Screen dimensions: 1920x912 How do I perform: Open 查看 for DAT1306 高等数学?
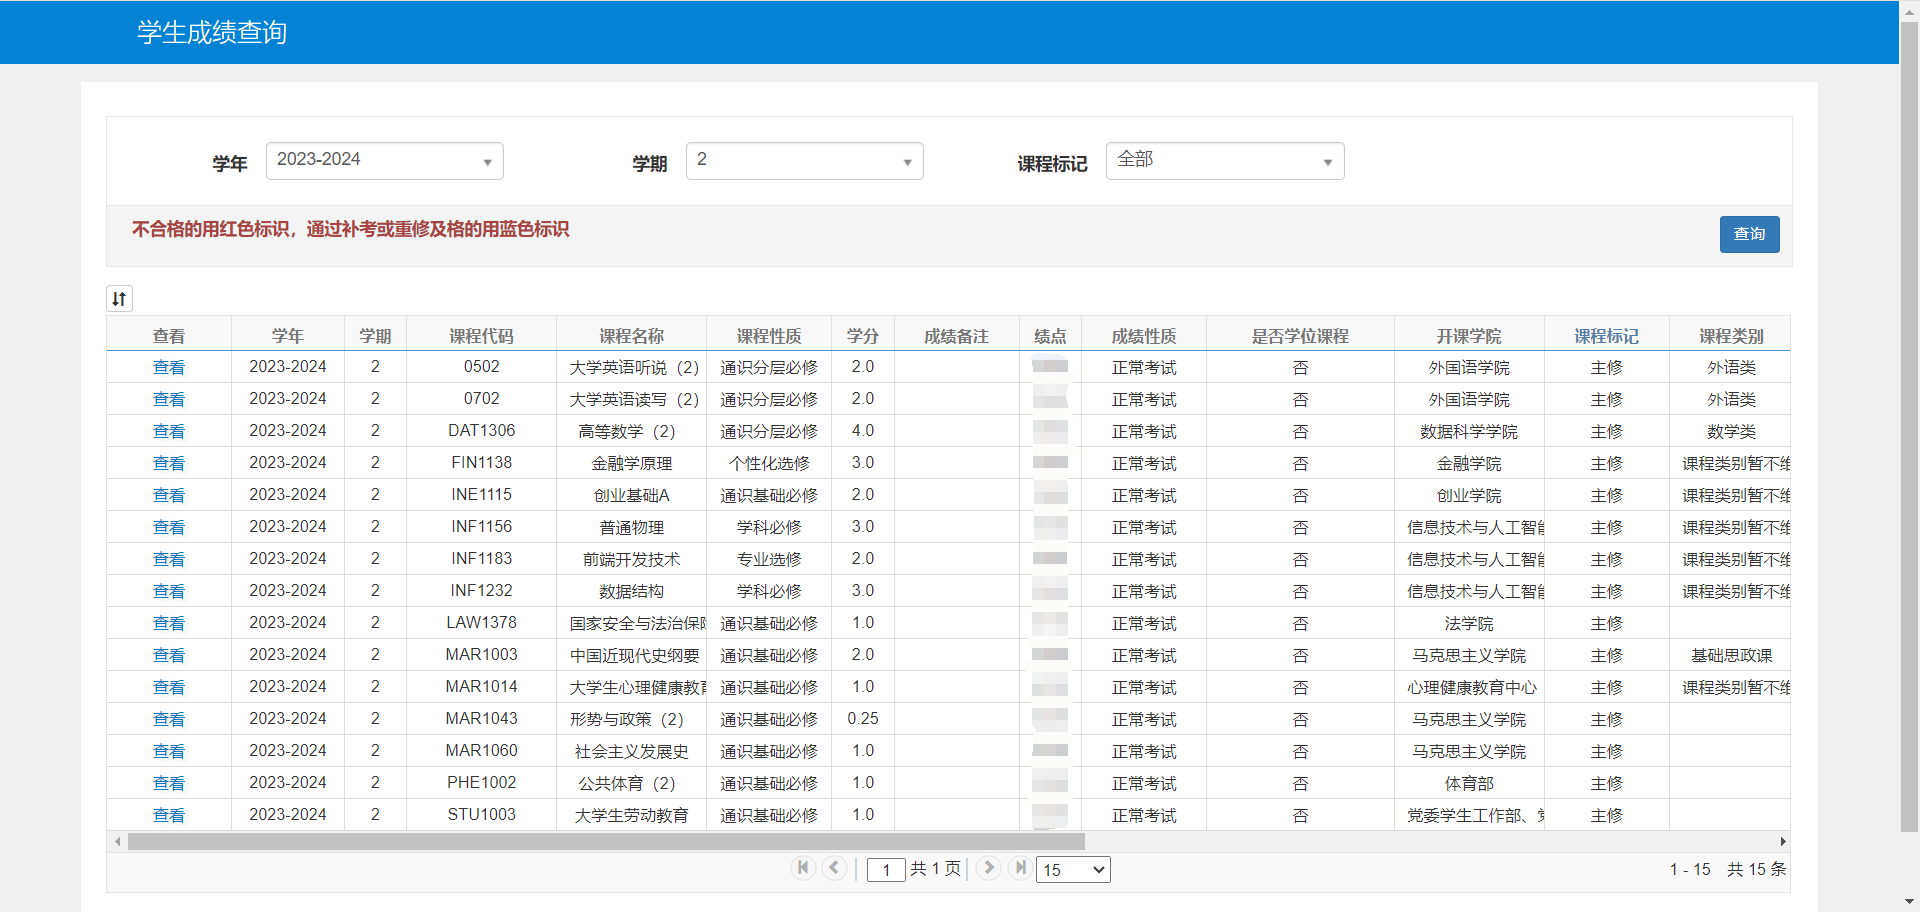pyautogui.click(x=169, y=431)
